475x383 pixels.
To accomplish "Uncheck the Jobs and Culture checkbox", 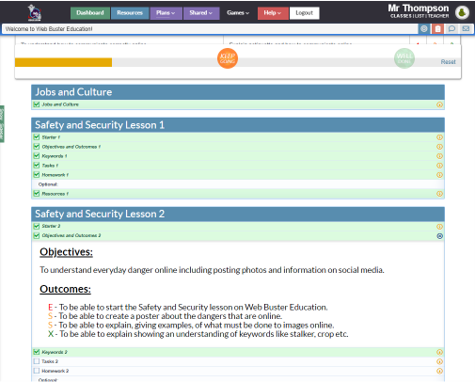I will (x=37, y=104).
